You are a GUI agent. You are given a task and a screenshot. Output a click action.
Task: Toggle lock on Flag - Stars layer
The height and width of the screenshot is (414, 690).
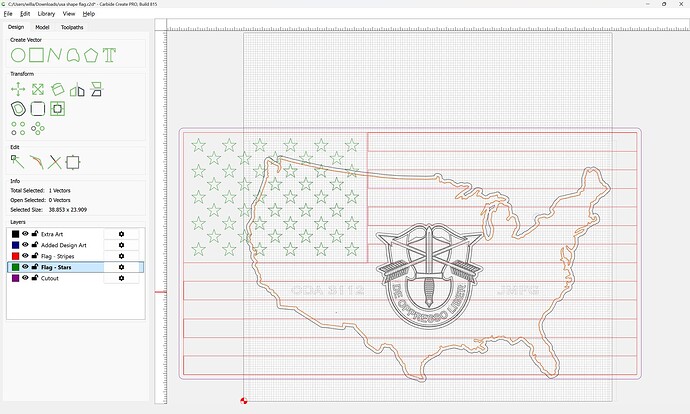pos(35,267)
